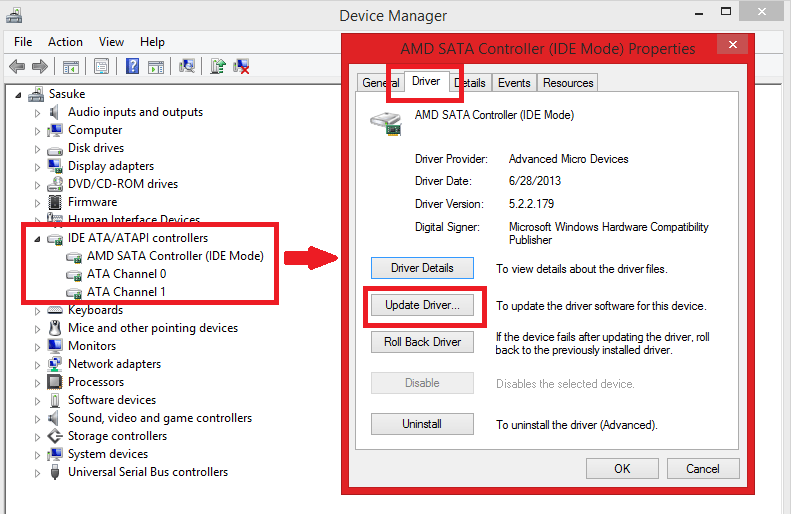
Task: Switch to the Details tab
Action: tap(470, 83)
